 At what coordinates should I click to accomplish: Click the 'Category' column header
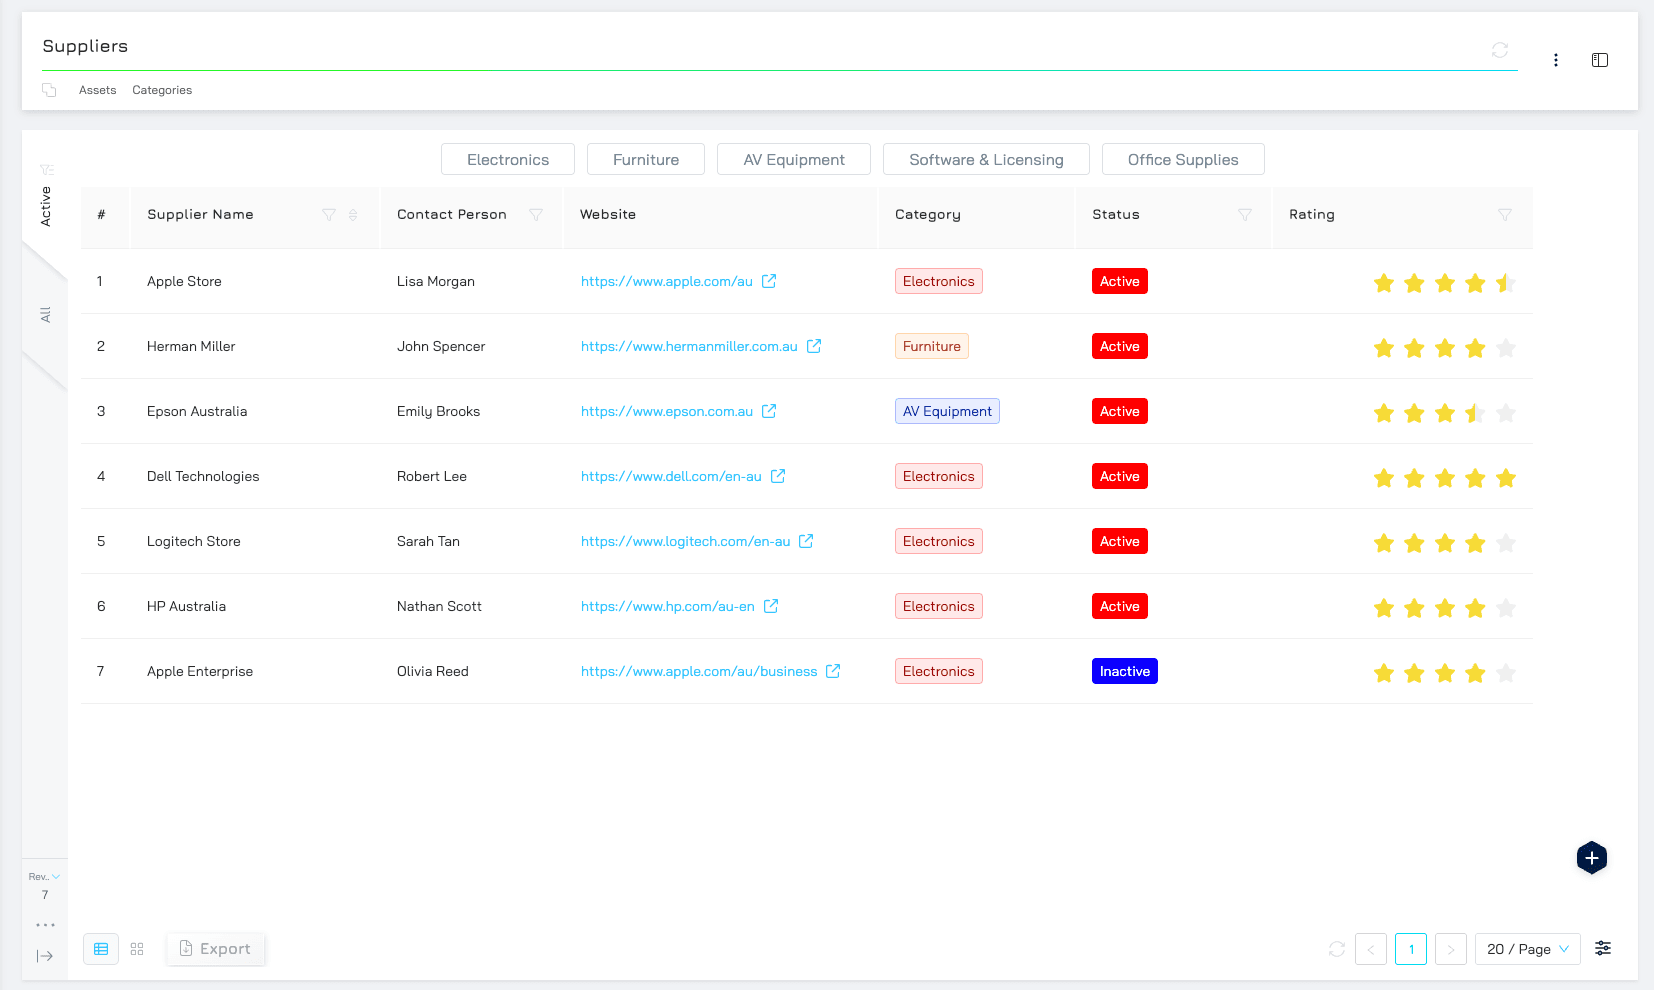(928, 215)
